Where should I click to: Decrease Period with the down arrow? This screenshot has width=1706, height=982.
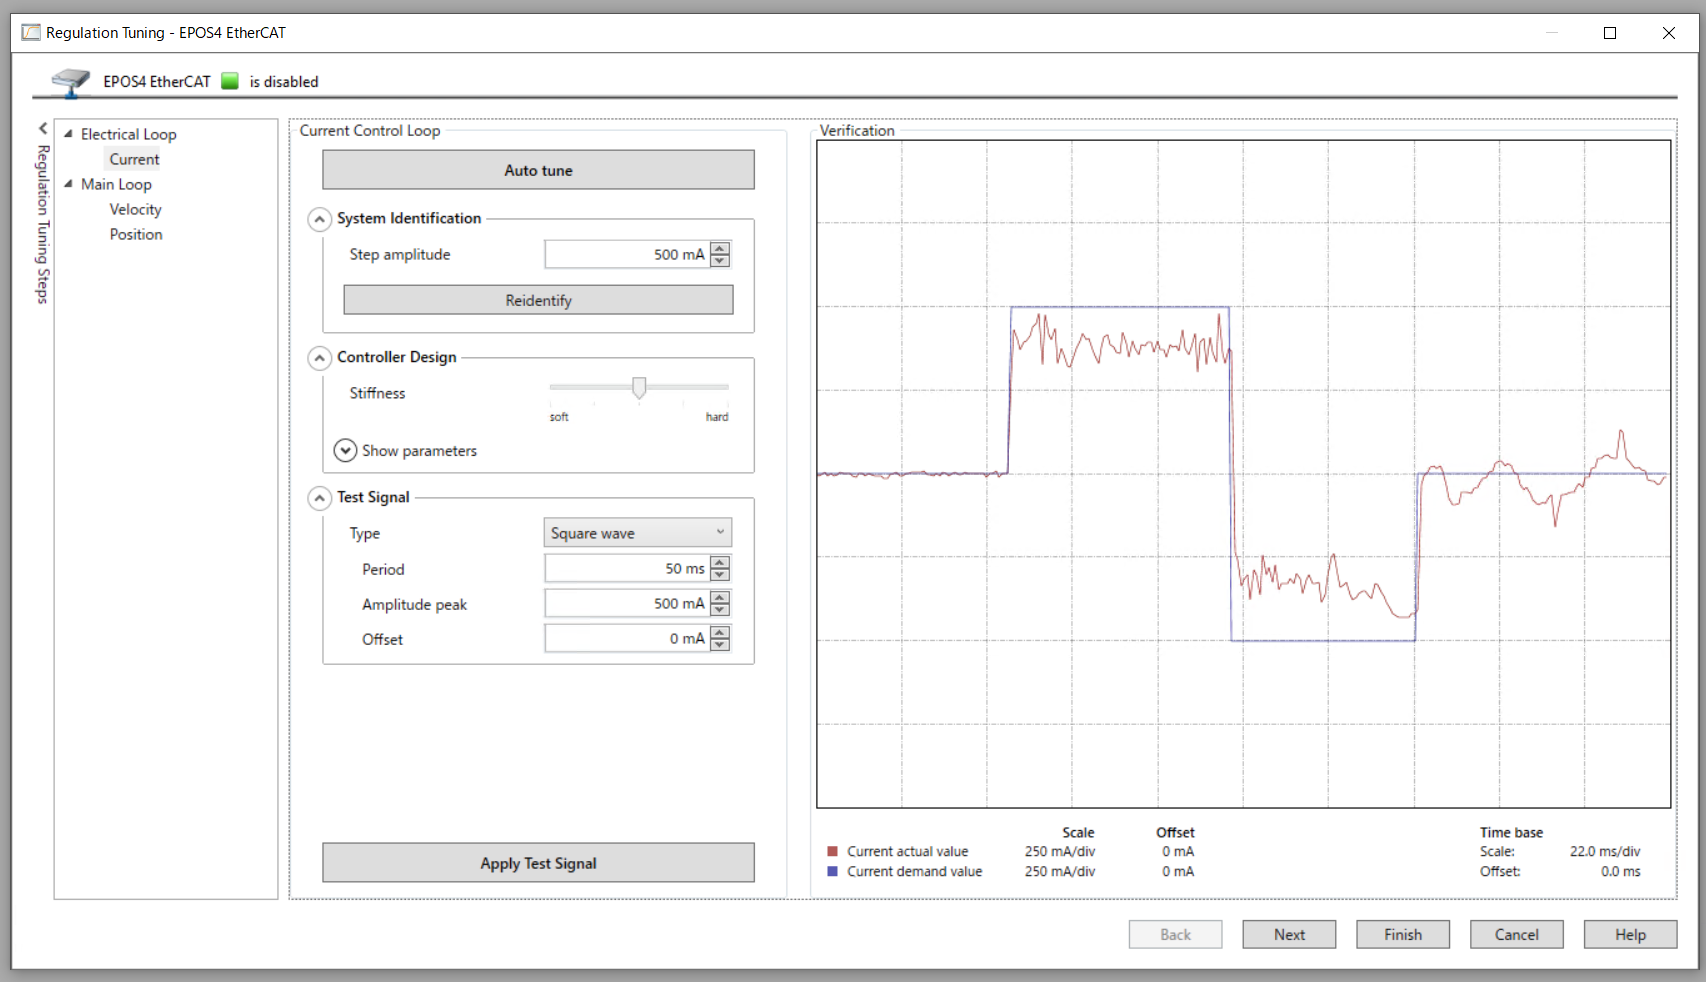(720, 575)
